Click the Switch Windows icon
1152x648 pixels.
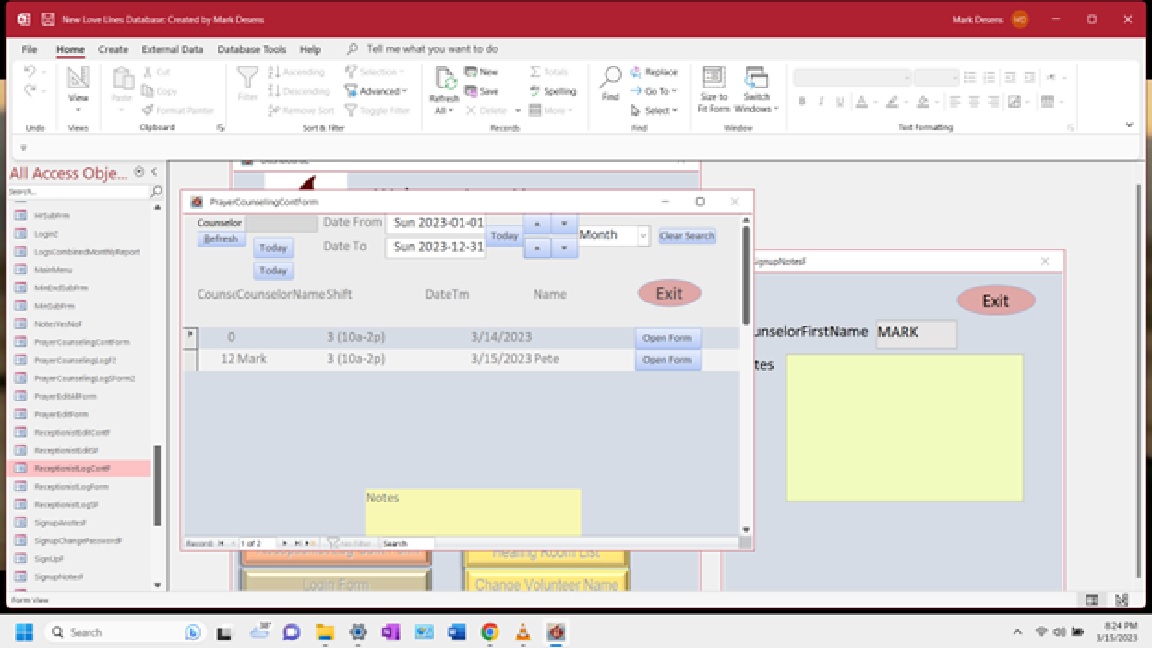pos(757,79)
